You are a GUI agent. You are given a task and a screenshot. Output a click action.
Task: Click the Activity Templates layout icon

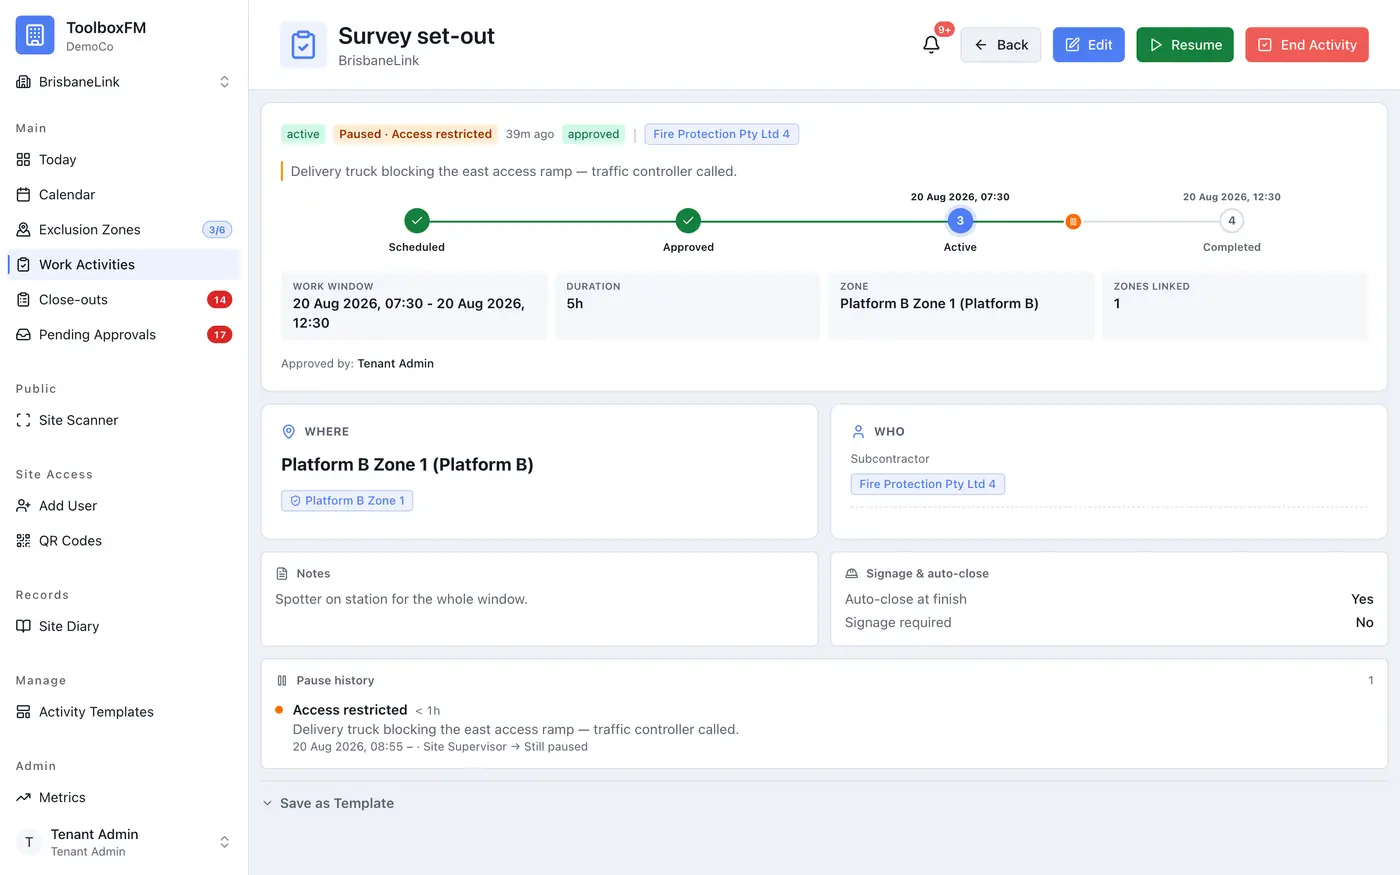click(24, 712)
